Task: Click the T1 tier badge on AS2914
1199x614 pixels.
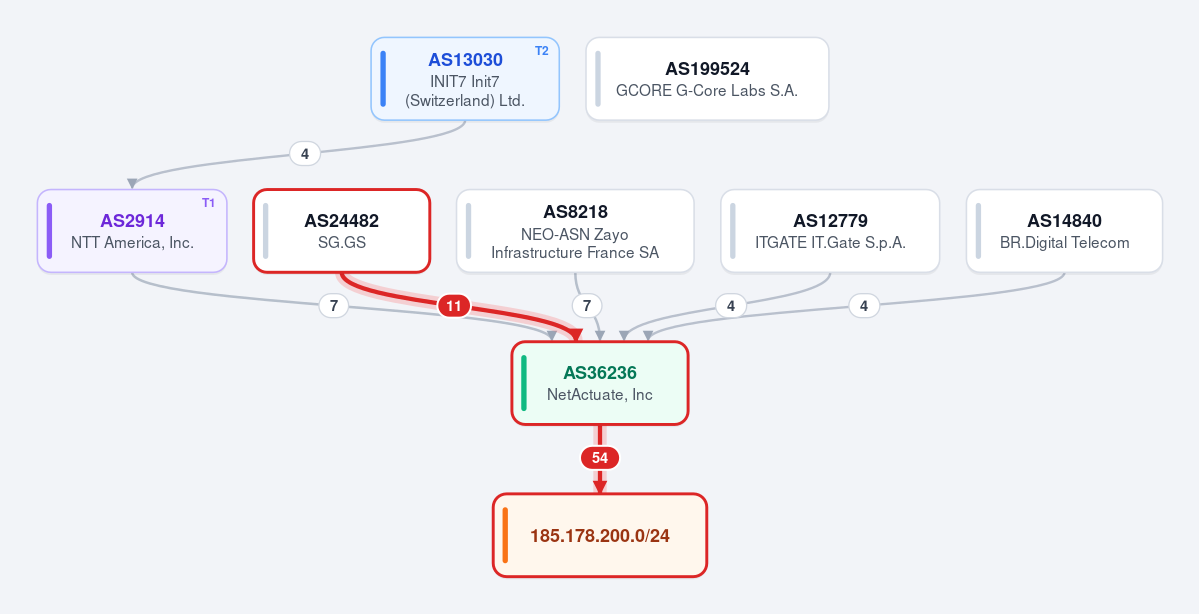Action: tap(208, 203)
